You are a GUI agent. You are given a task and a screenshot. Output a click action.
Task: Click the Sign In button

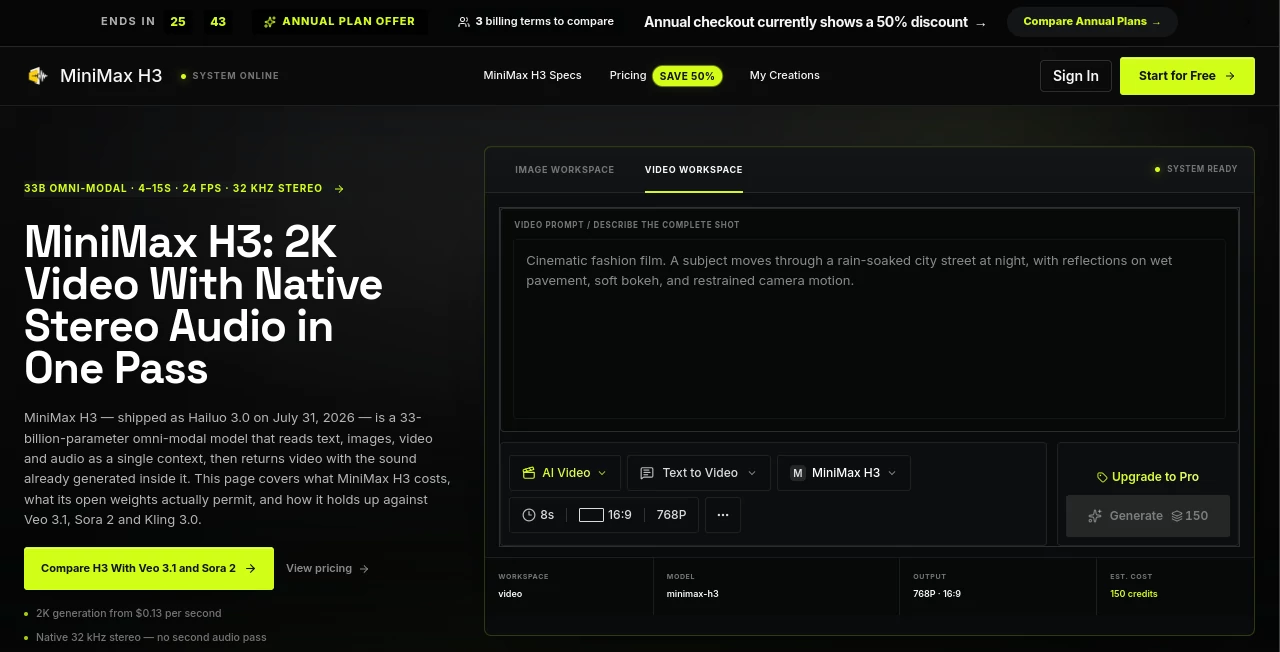1076,76
